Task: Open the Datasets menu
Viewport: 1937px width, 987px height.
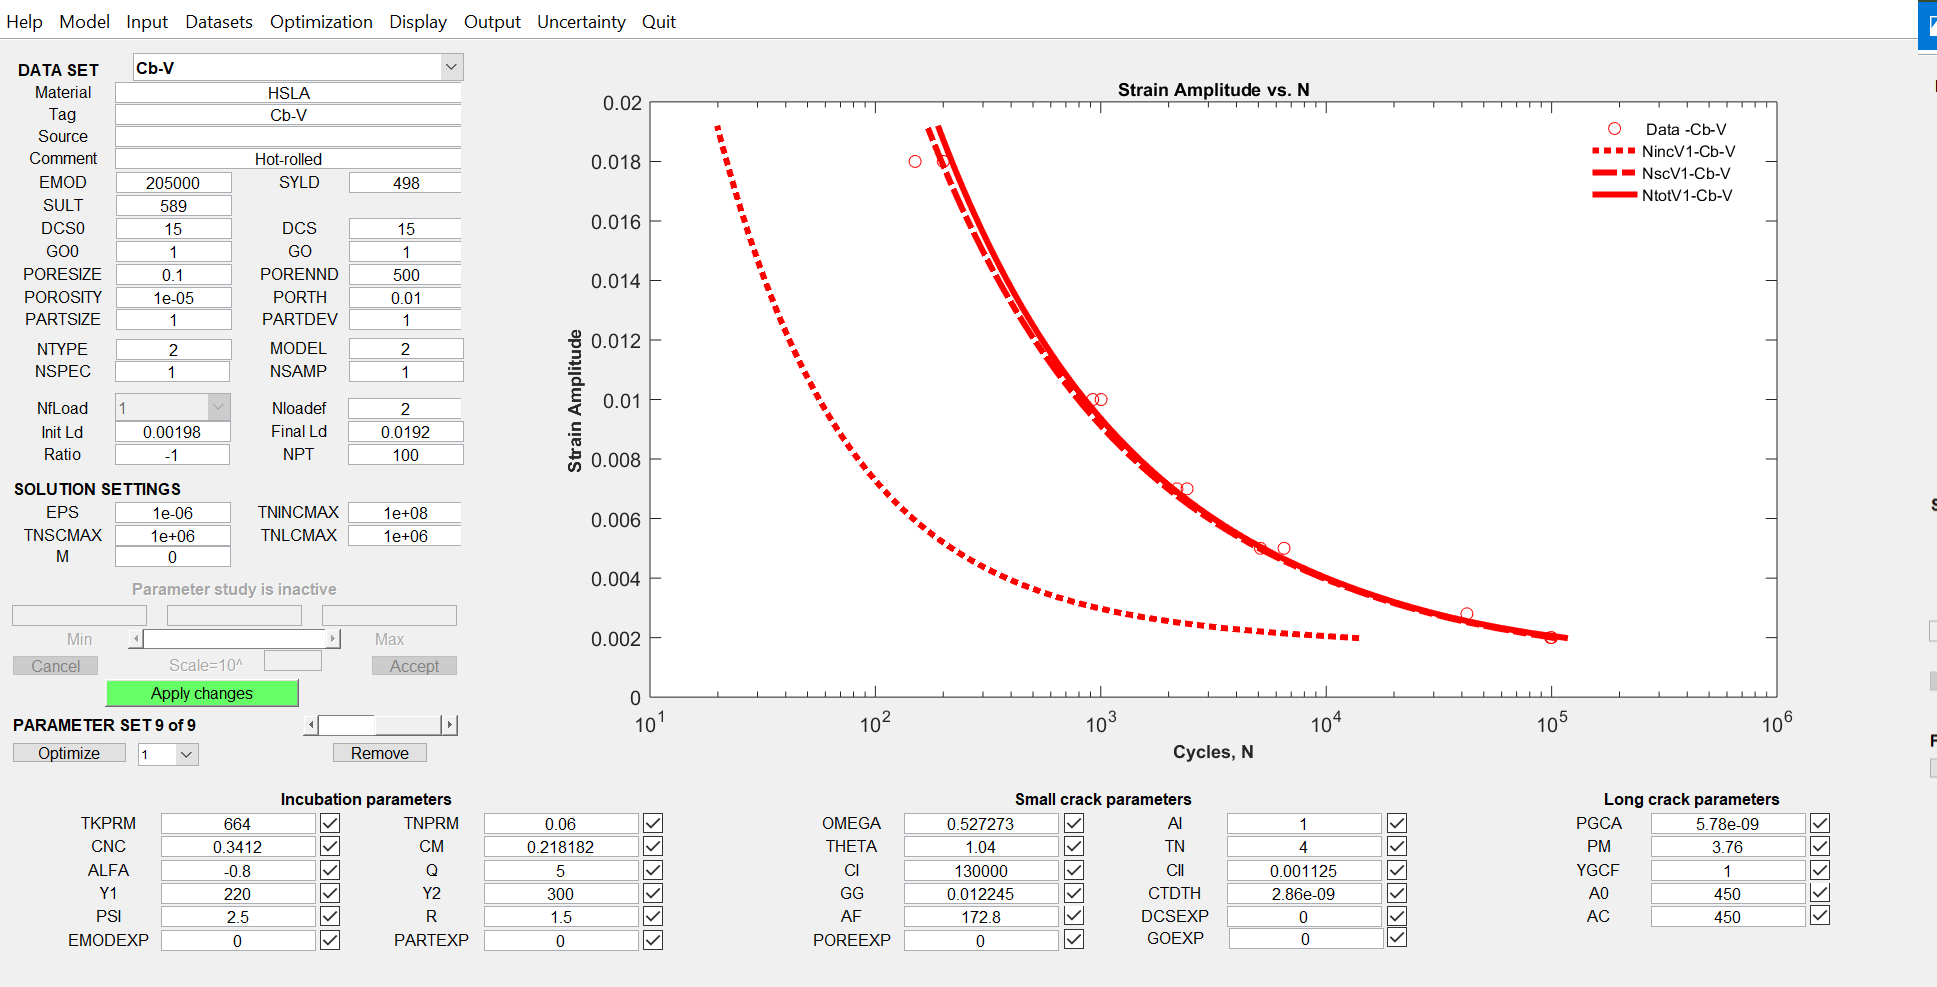Action: [219, 21]
